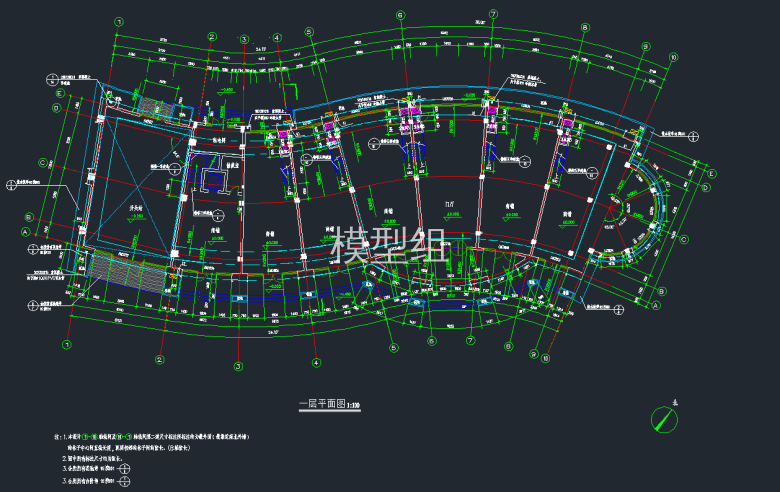
Task: Select axis bubble D on the right side
Action: click(x=705, y=188)
